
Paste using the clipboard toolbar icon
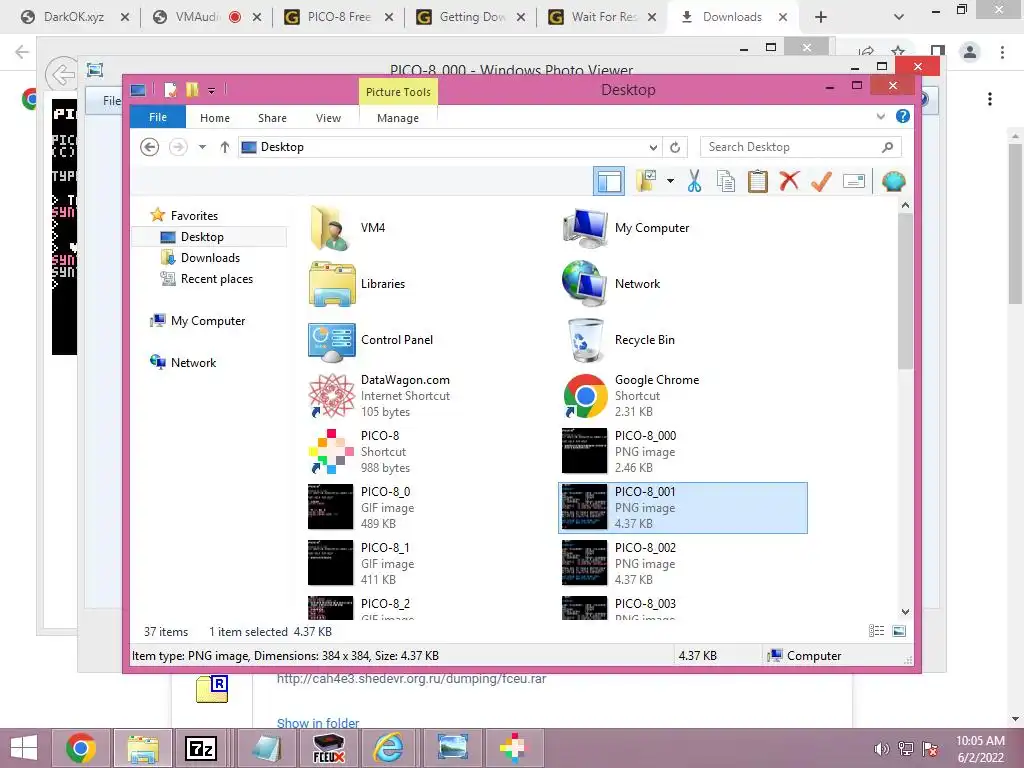(x=758, y=181)
